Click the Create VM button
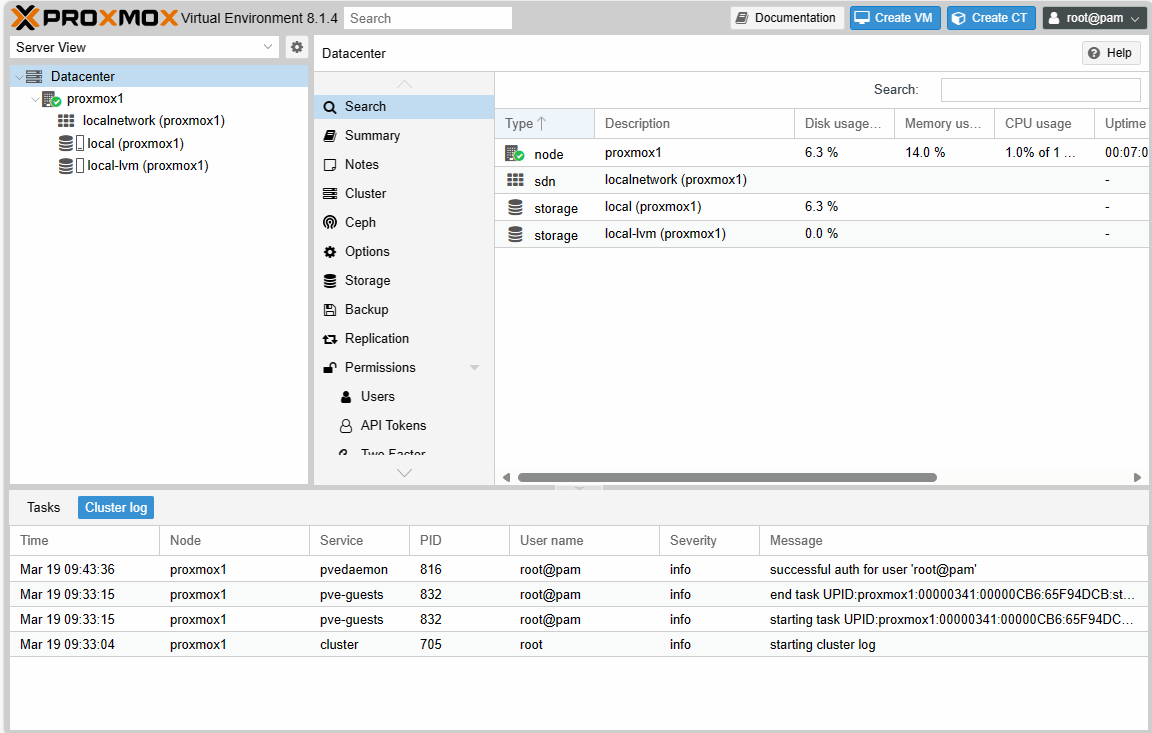The width and height of the screenshot is (1152, 733). (x=894, y=17)
